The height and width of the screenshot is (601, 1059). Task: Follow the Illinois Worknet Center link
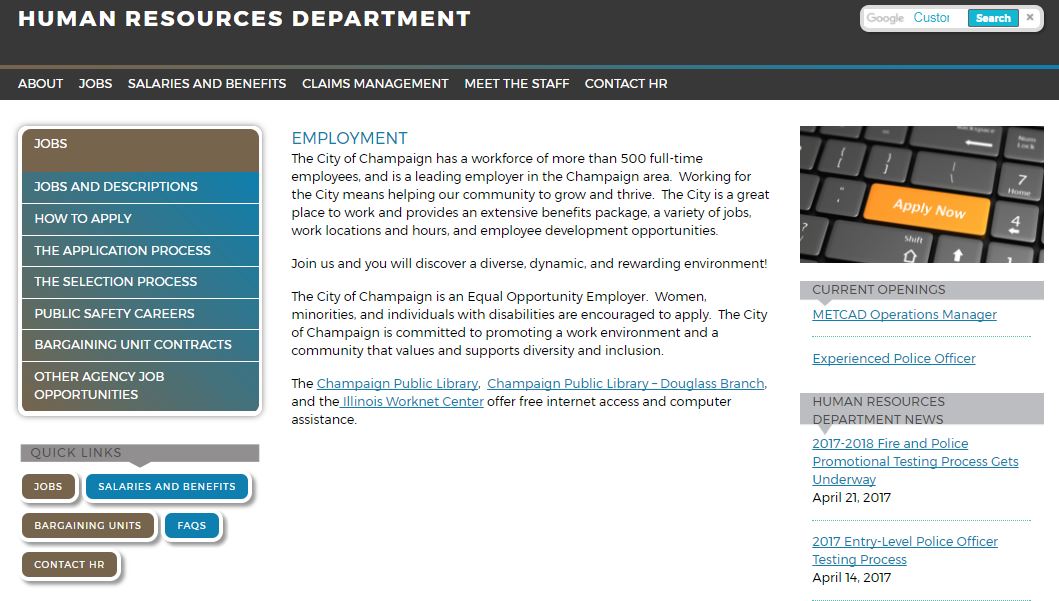click(x=412, y=402)
